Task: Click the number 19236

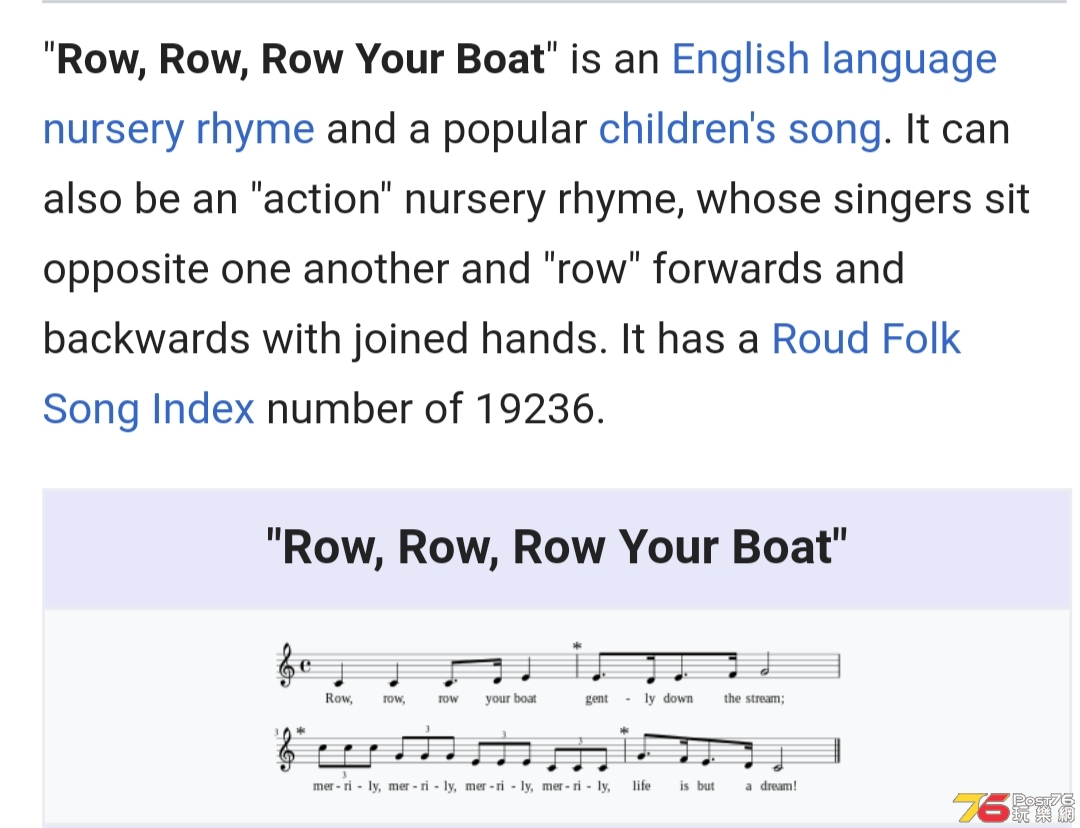Action: 535,408
